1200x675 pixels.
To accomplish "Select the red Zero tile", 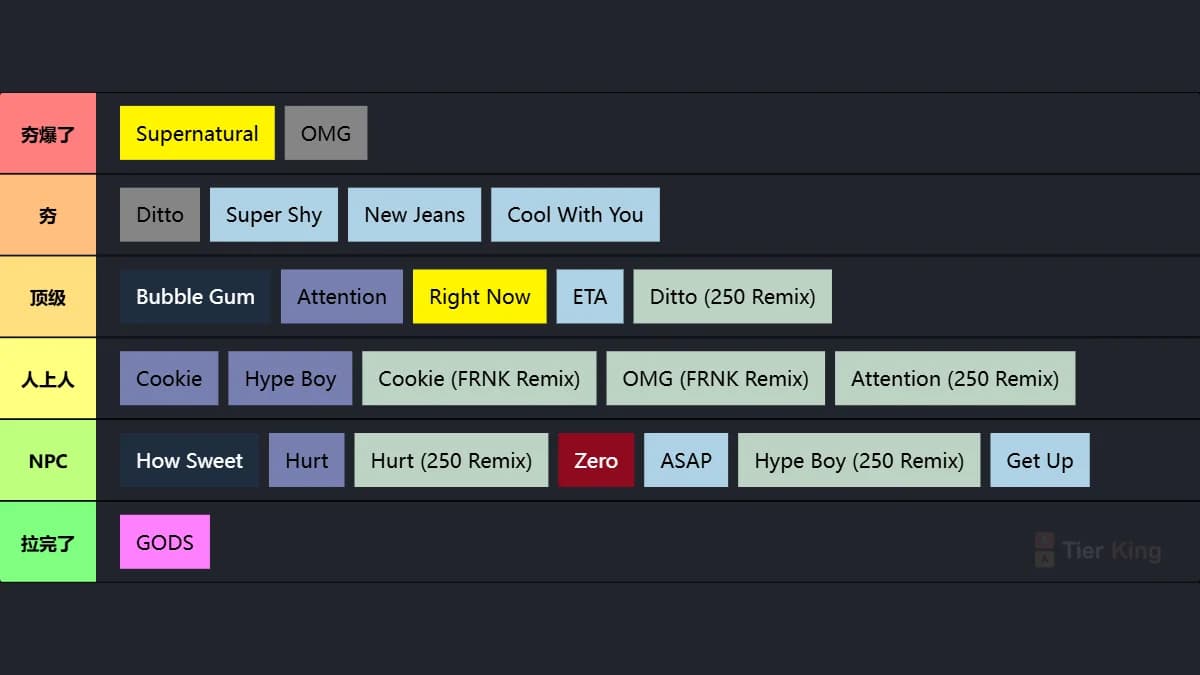I will pyautogui.click(x=596, y=461).
